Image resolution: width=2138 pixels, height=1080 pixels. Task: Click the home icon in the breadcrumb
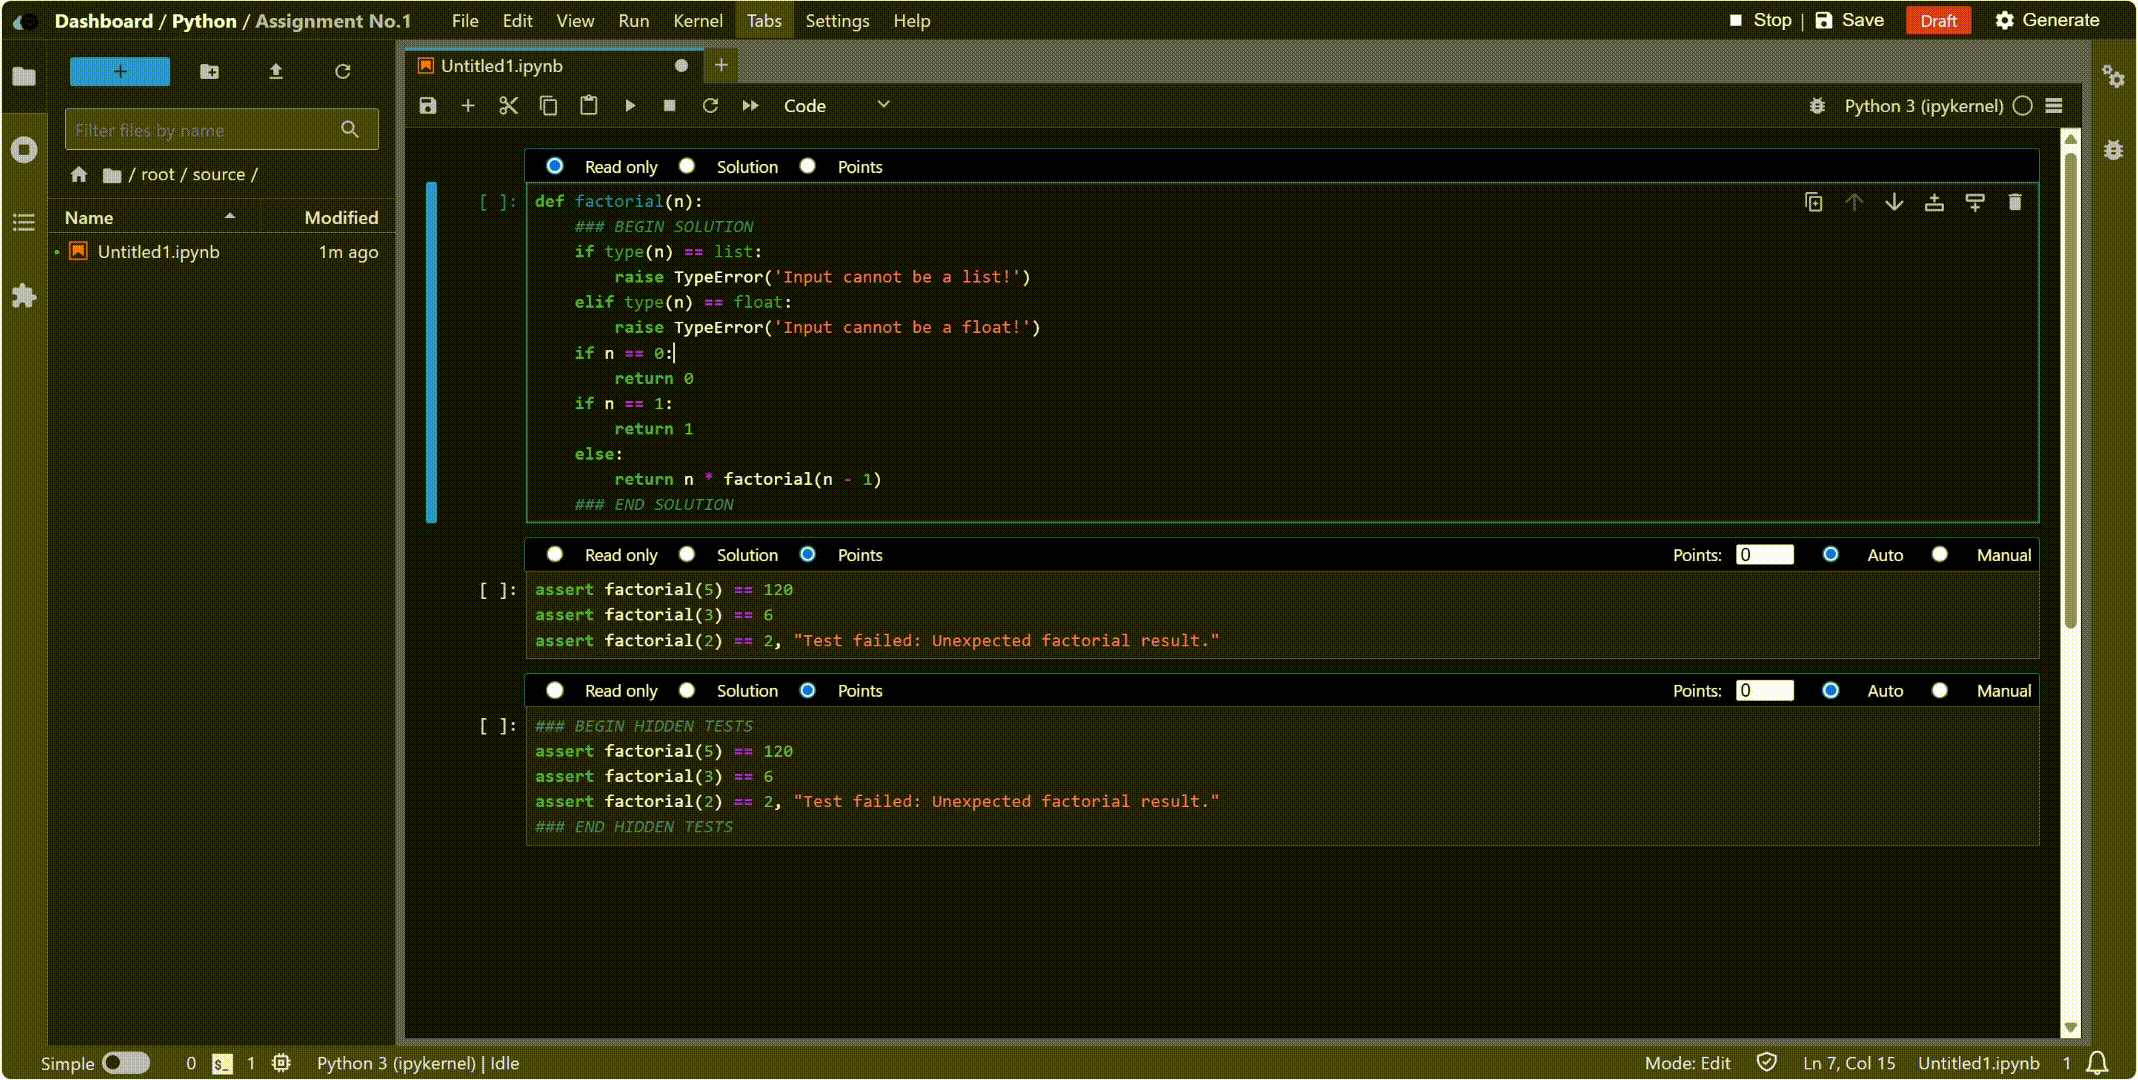click(x=79, y=174)
